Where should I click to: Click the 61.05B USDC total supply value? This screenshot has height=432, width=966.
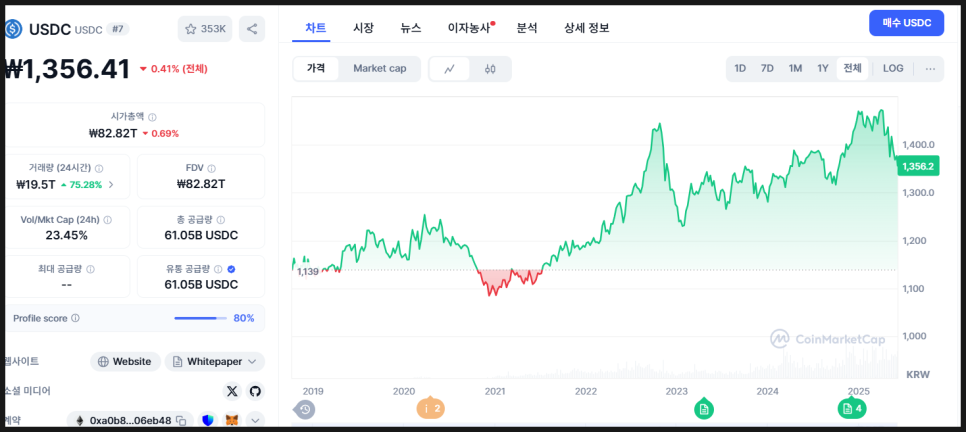pyautogui.click(x=201, y=235)
